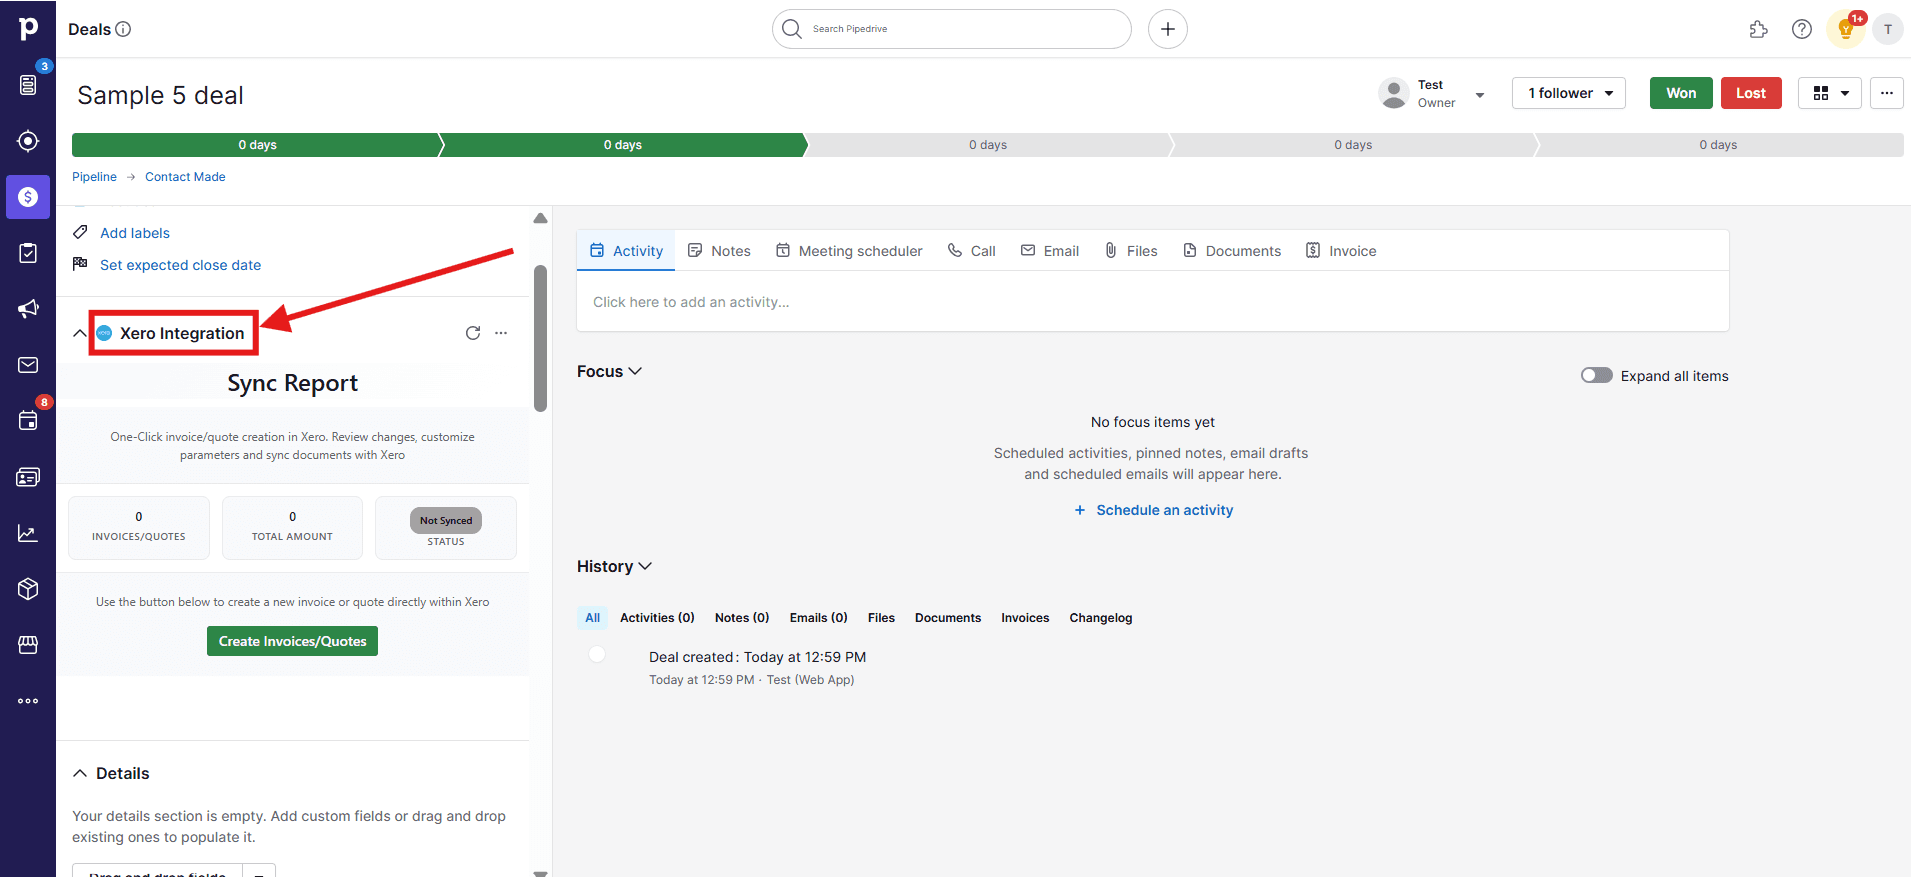This screenshot has width=1911, height=877.
Task: Click the owner avatar picture
Action: pyautogui.click(x=1394, y=93)
